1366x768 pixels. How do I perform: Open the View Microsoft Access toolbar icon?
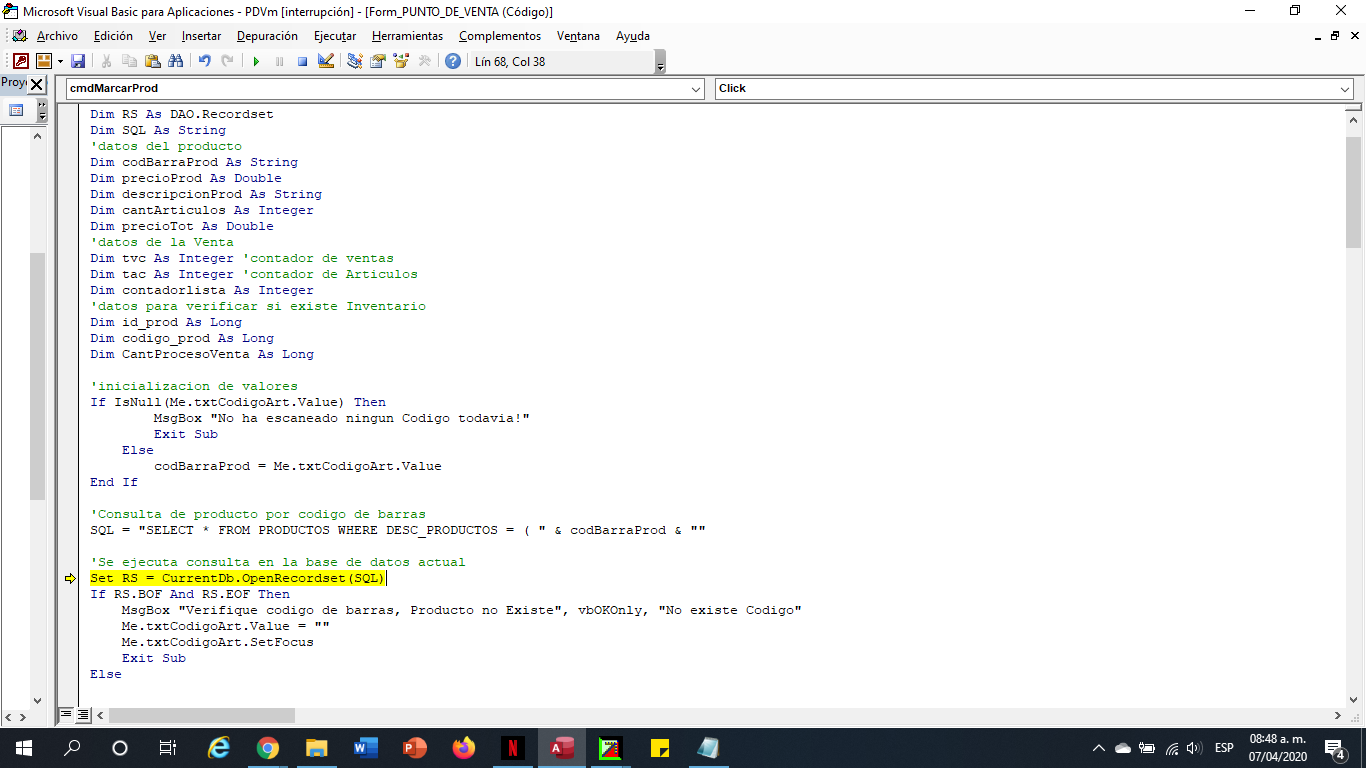[x=20, y=61]
